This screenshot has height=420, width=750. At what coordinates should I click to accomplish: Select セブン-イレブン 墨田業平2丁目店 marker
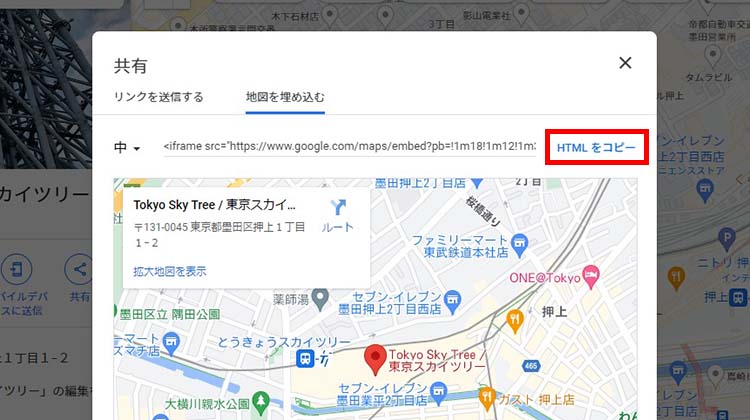(x=438, y=392)
